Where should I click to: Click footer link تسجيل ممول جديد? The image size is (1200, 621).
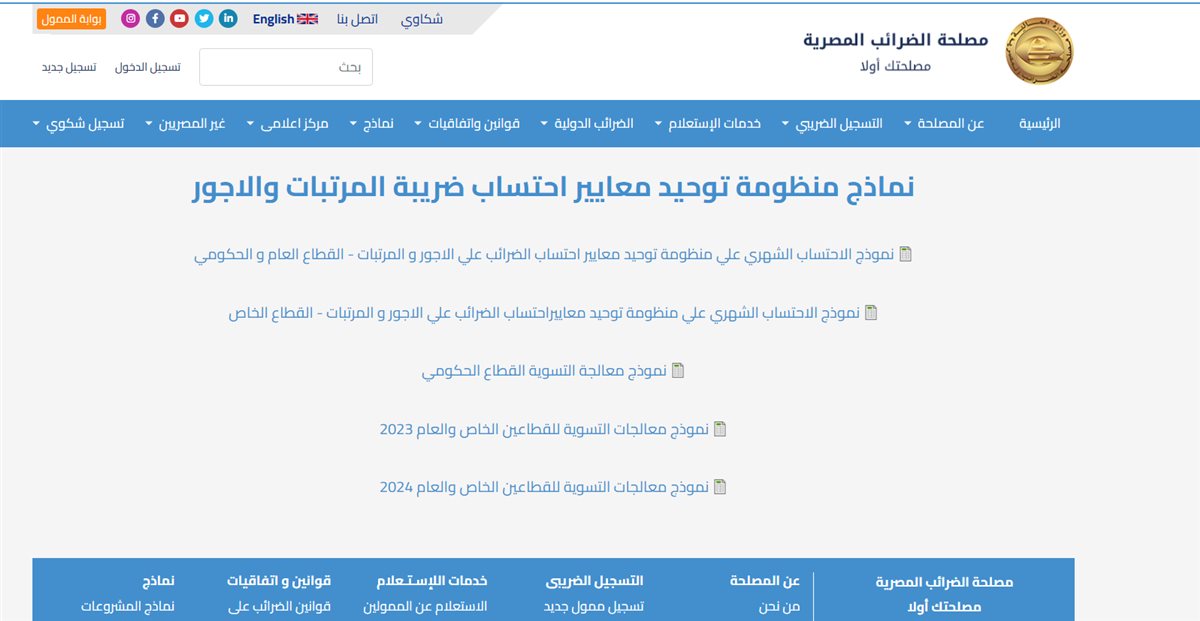pyautogui.click(x=594, y=606)
